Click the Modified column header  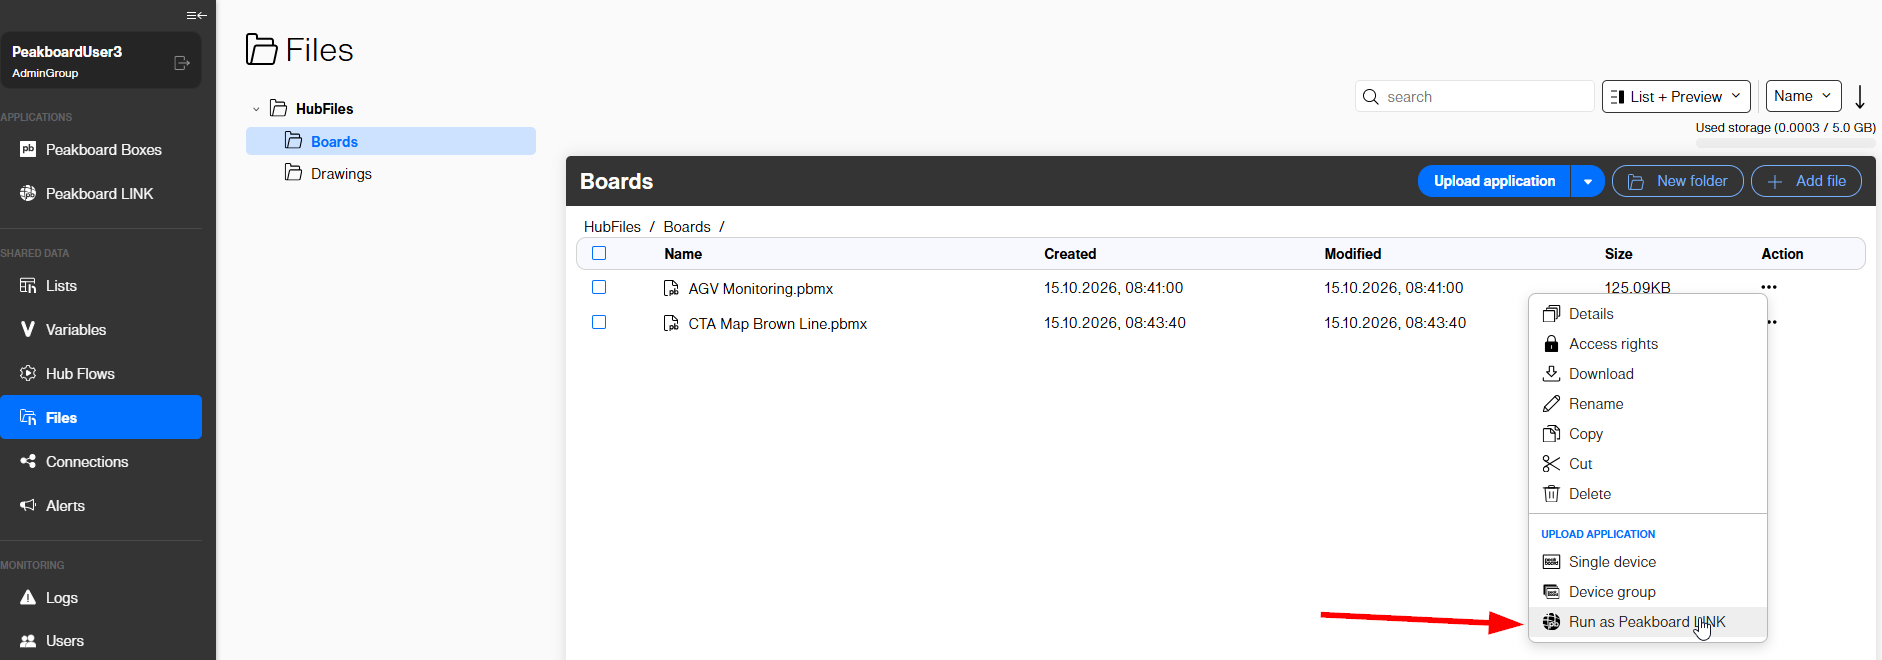(1353, 254)
